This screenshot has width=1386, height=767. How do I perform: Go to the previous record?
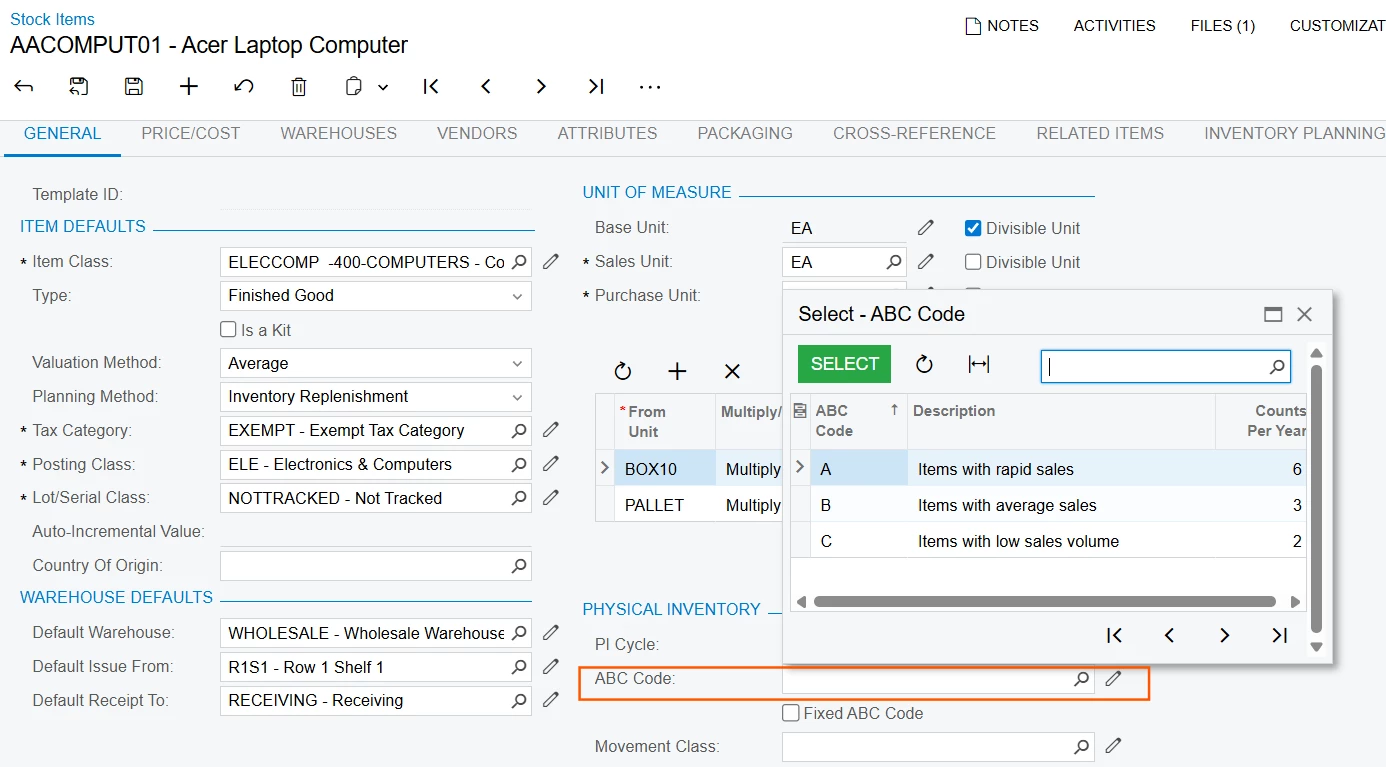point(486,87)
